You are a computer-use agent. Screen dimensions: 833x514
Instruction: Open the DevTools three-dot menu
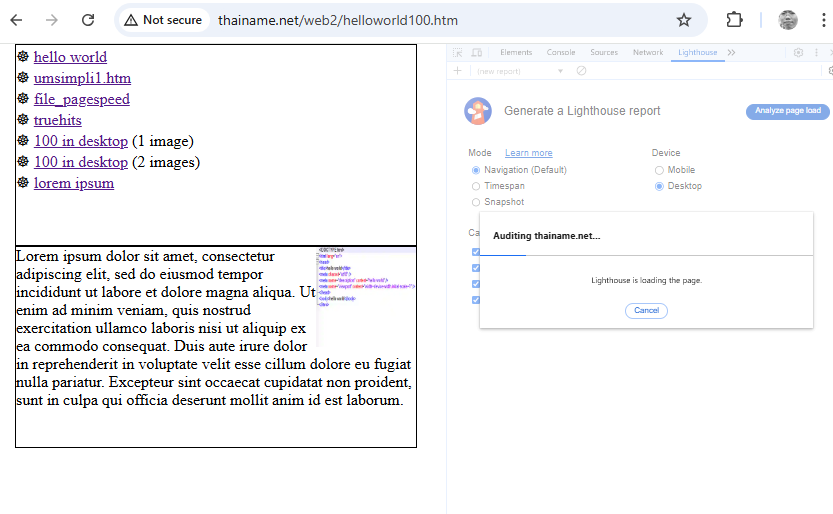click(x=817, y=52)
